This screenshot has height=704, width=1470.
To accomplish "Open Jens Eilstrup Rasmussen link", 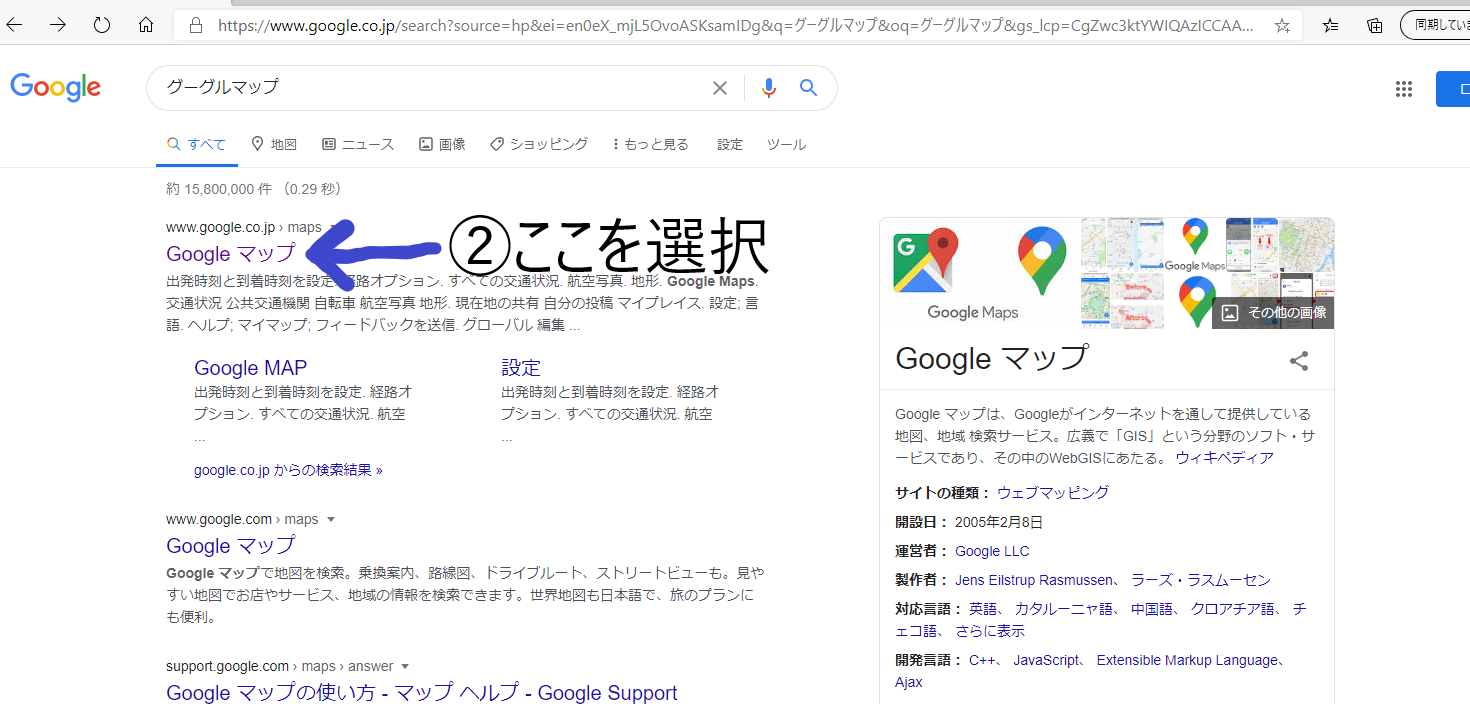I will coord(1034,580).
